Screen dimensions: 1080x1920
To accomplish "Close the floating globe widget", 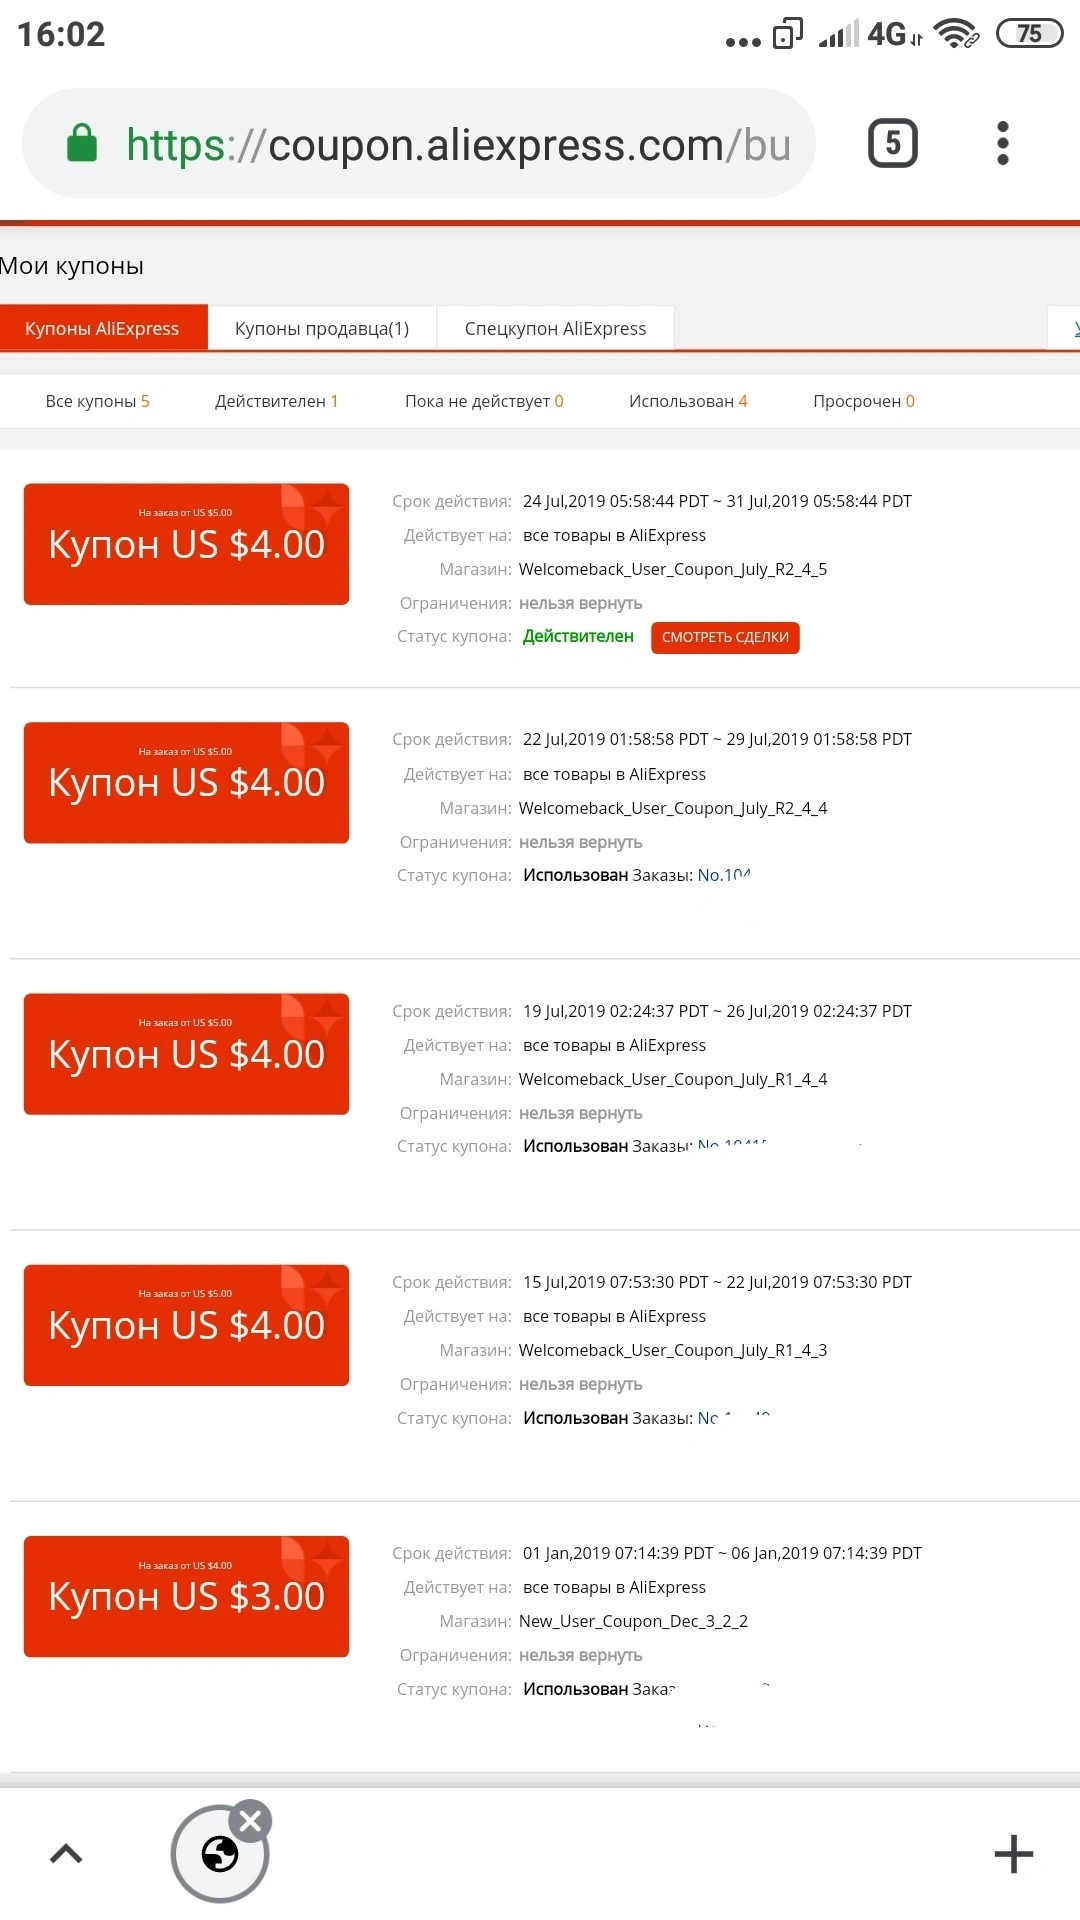I will click(x=250, y=1822).
